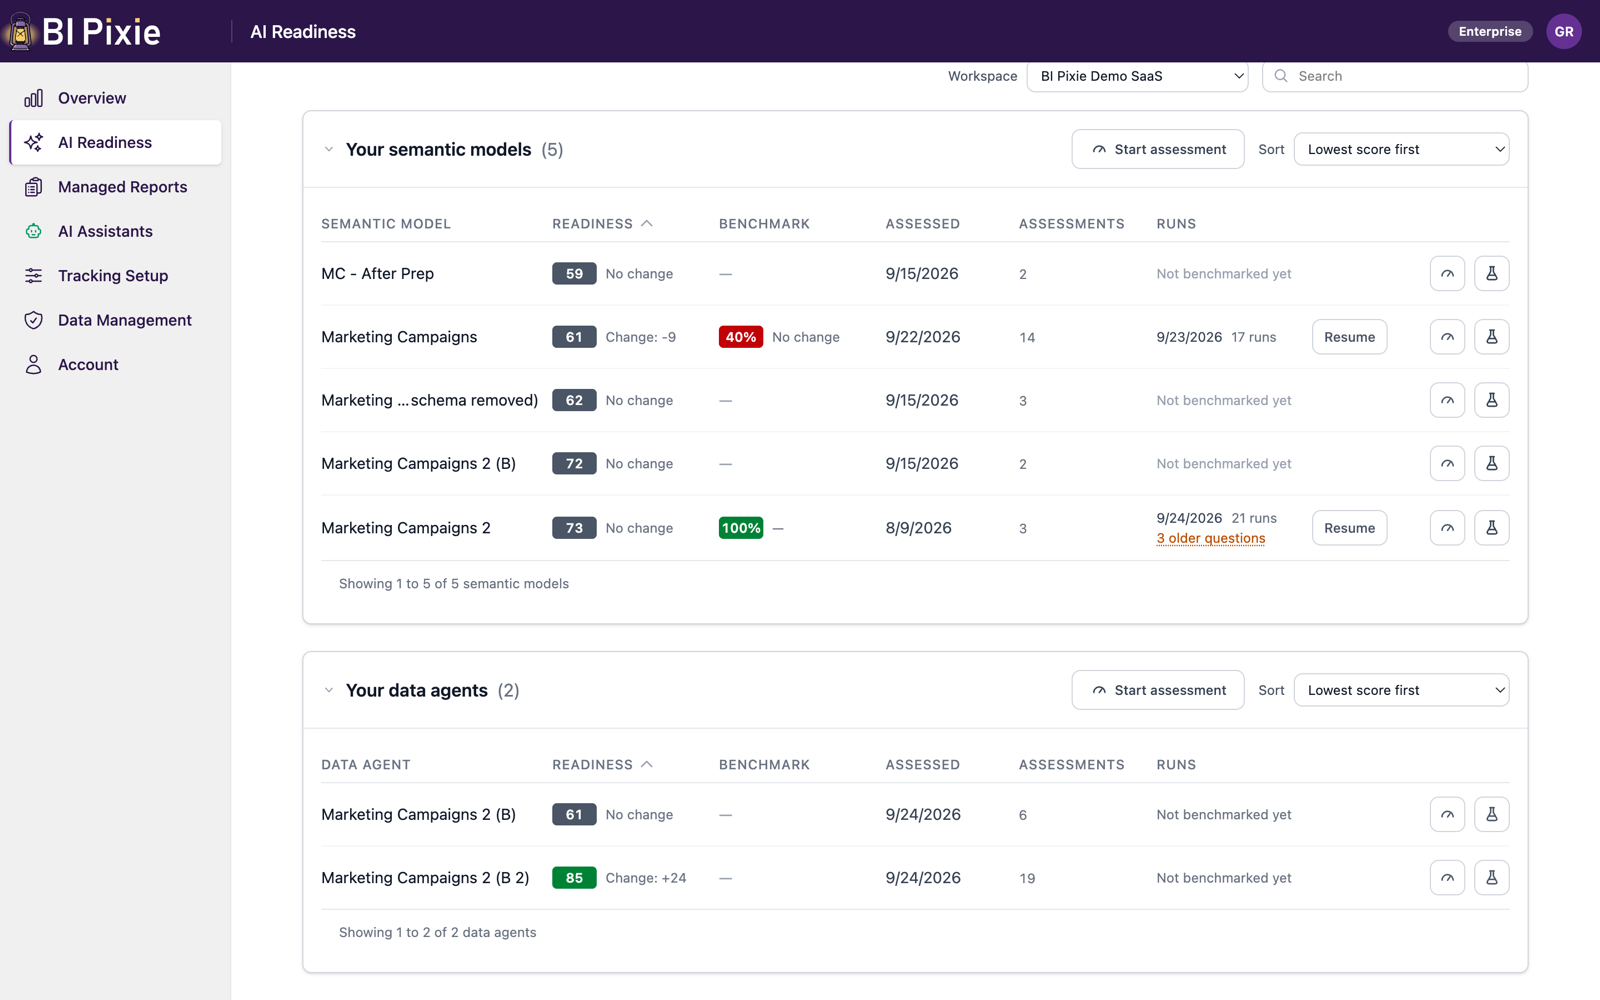The image size is (1600, 1000).
Task: Collapse the Your data agents section
Action: pyautogui.click(x=328, y=691)
